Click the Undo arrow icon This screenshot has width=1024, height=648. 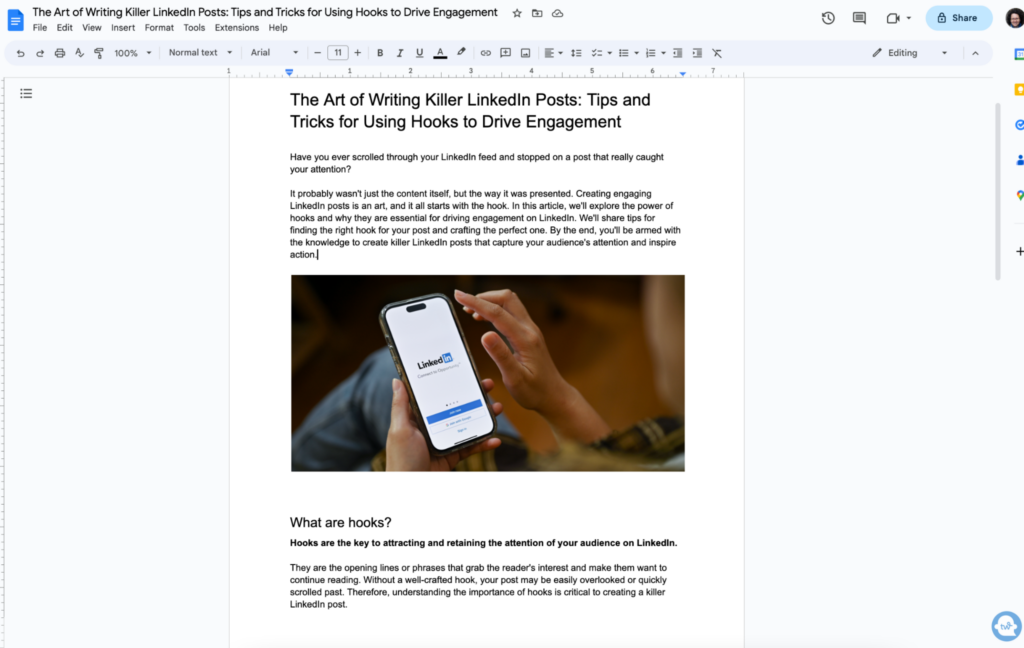(x=21, y=53)
